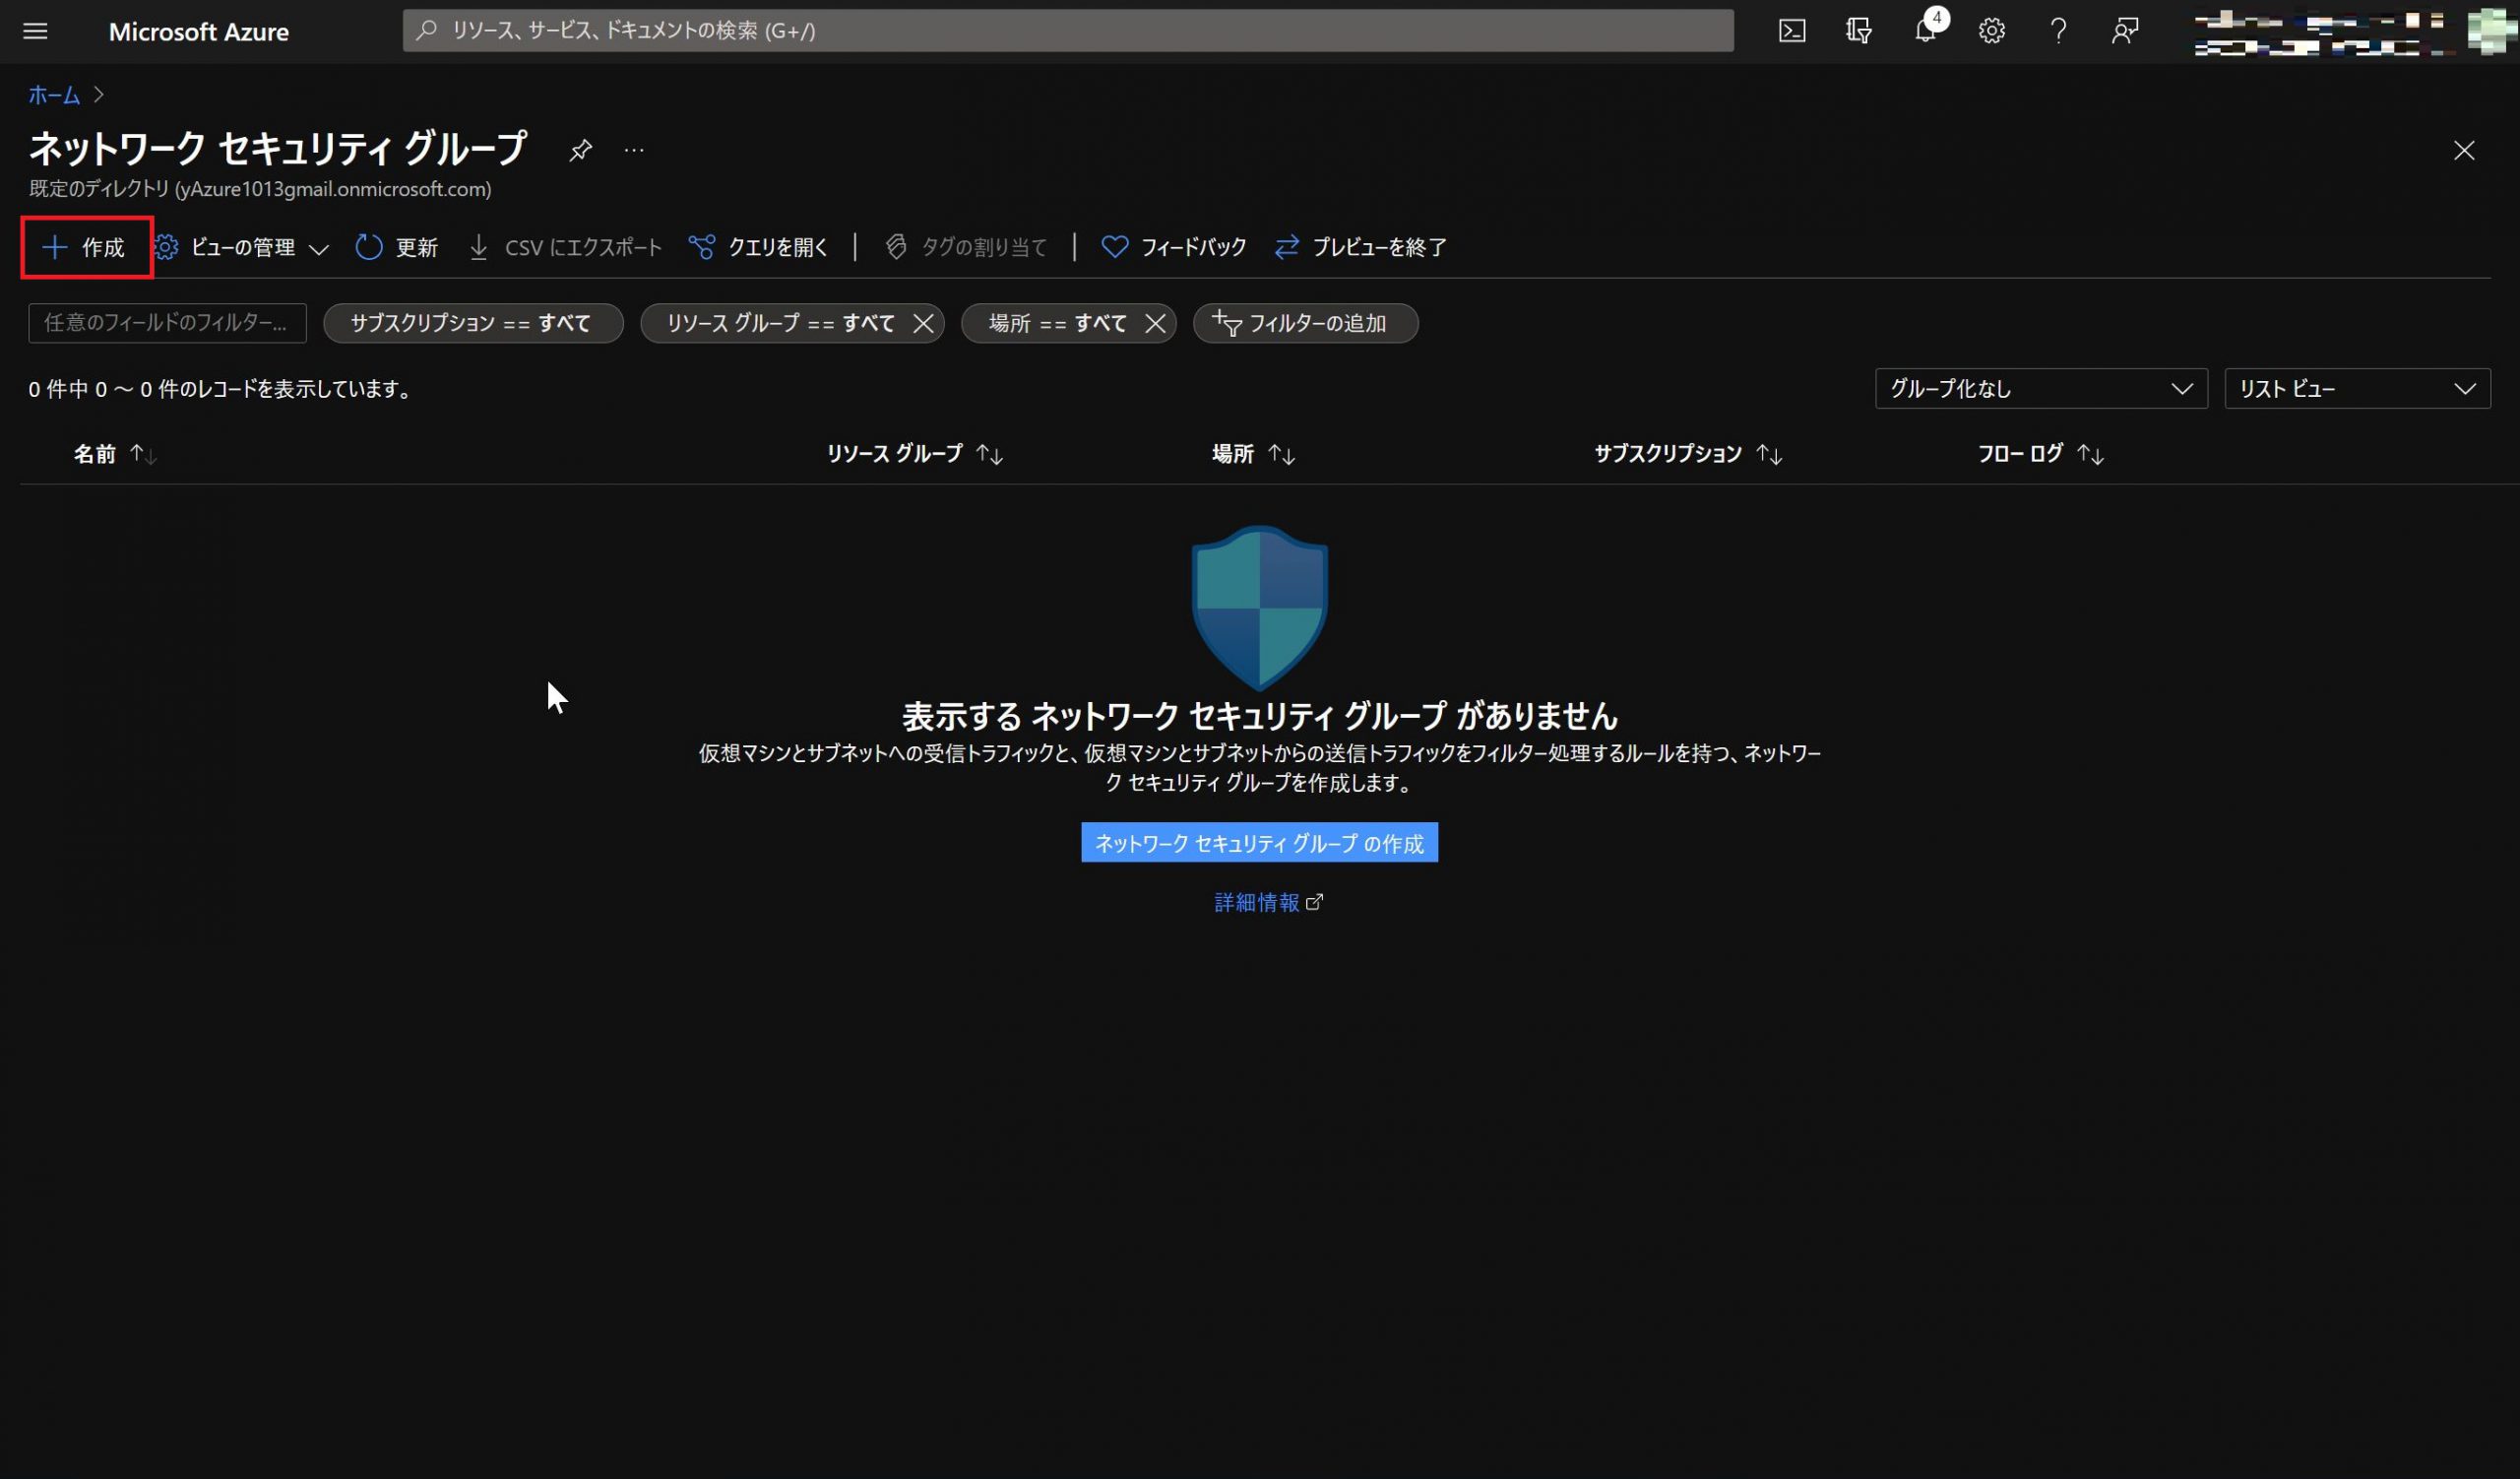Open the Cloud Shell icon
2520x1479 pixels.
tap(1791, 31)
